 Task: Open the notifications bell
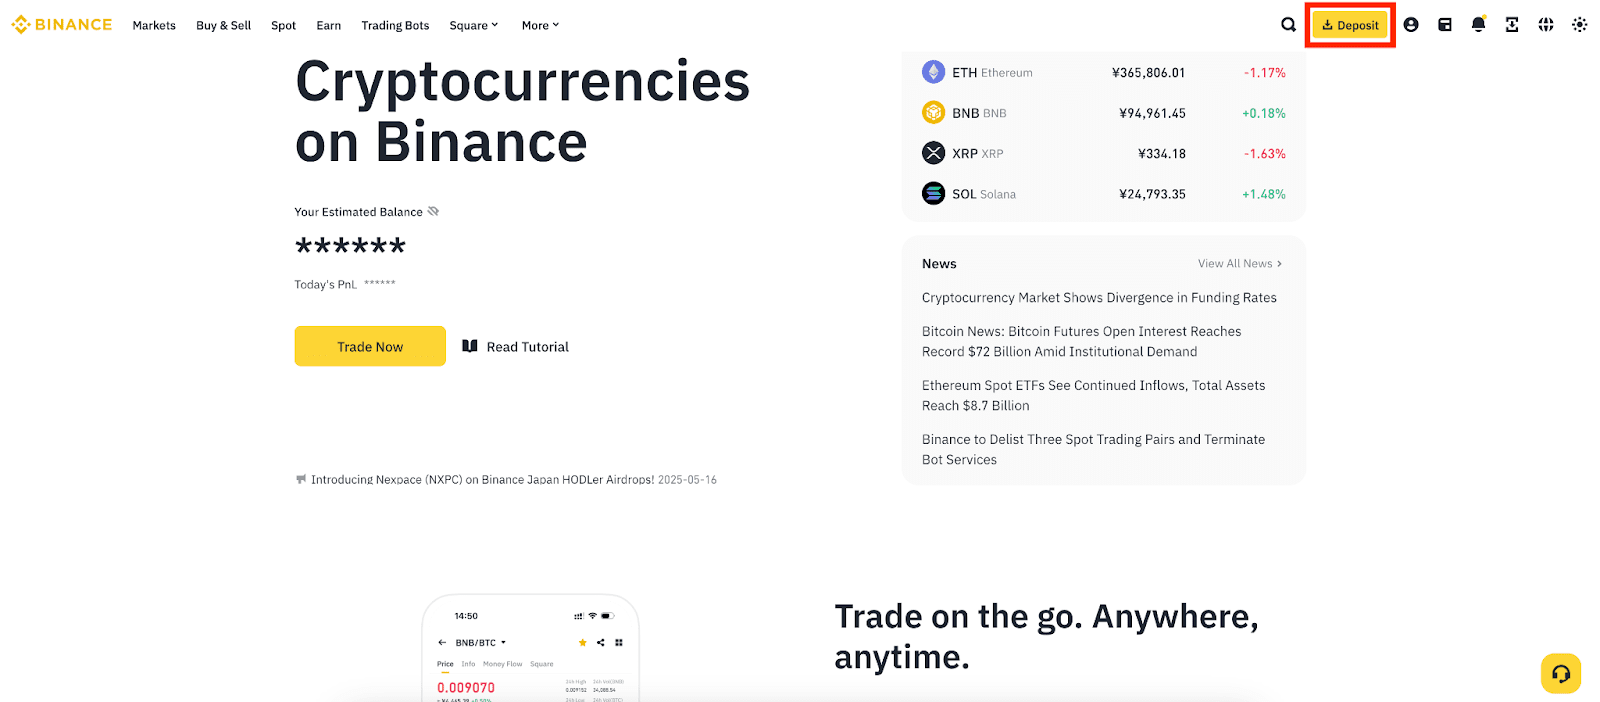pos(1478,25)
